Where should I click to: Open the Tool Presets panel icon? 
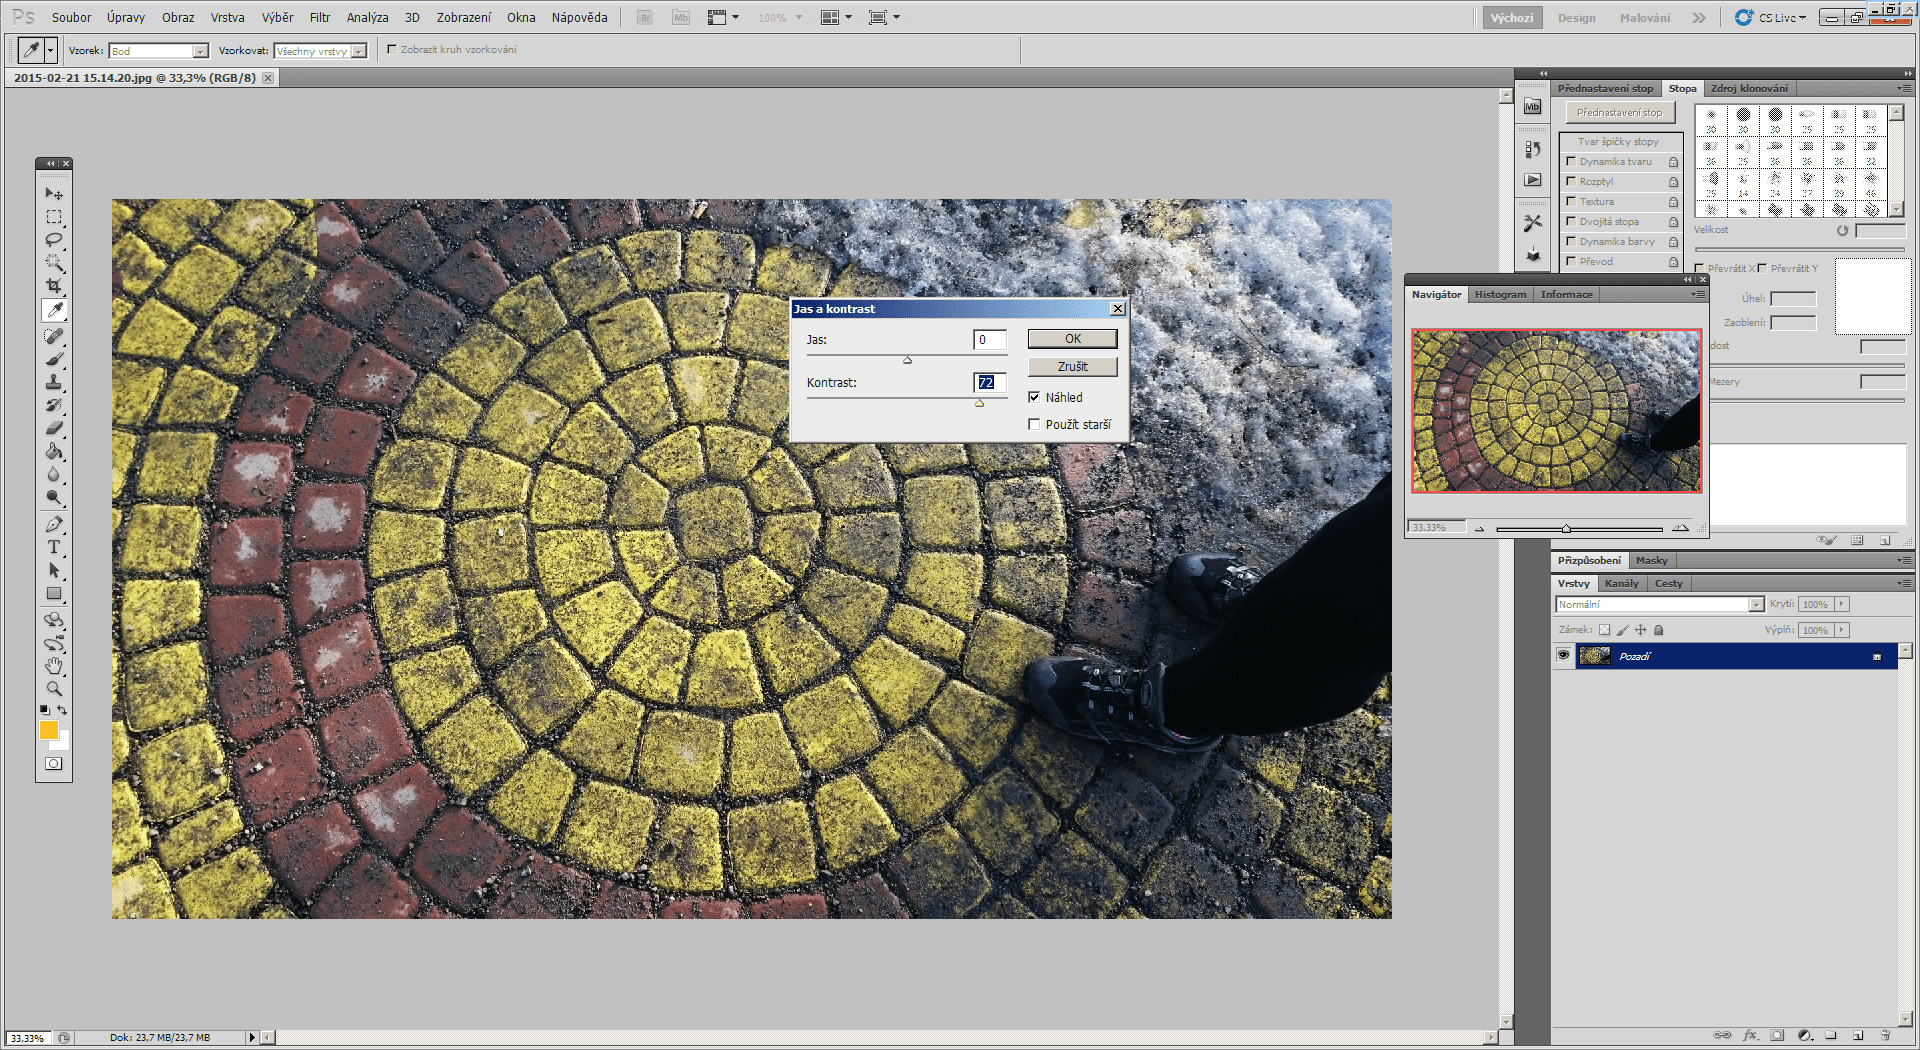pyautogui.click(x=1532, y=223)
